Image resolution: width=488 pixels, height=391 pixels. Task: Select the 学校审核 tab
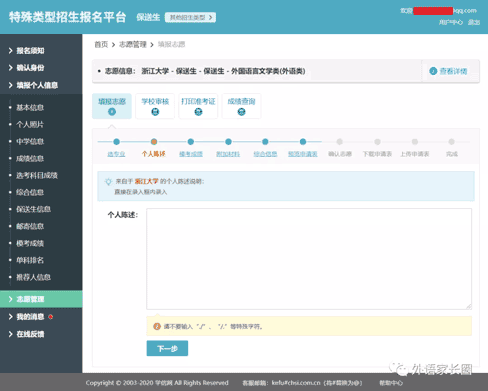(155, 106)
